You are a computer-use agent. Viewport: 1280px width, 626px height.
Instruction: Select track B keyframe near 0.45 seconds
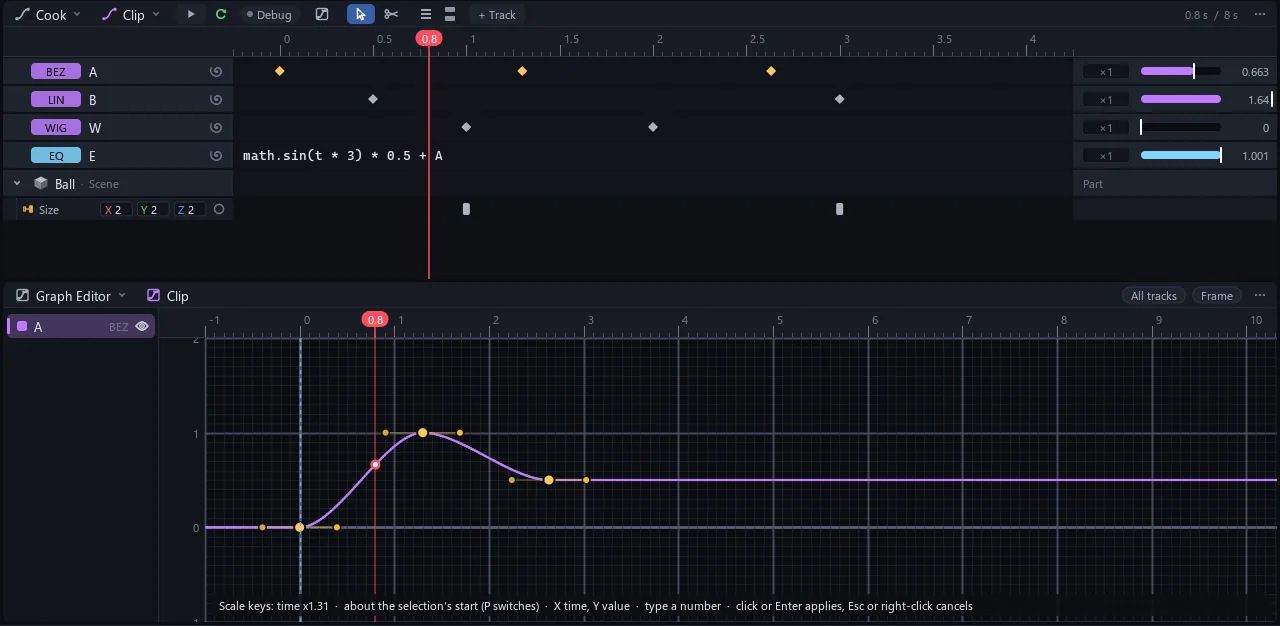pyautogui.click(x=373, y=99)
